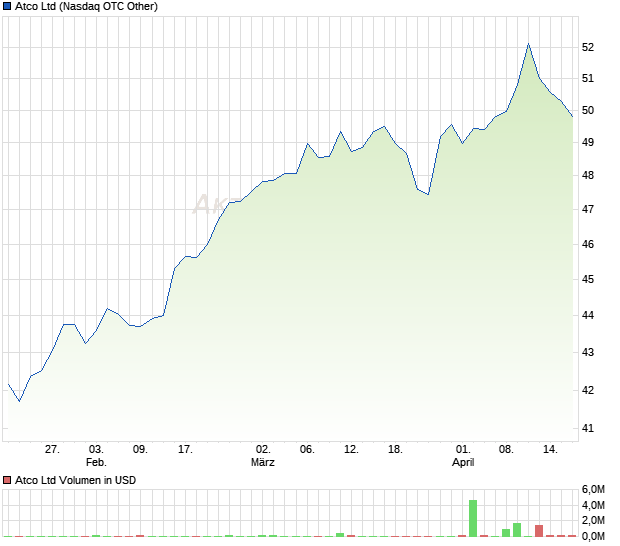
Task: Click the price axis value 48
Action: click(588, 175)
